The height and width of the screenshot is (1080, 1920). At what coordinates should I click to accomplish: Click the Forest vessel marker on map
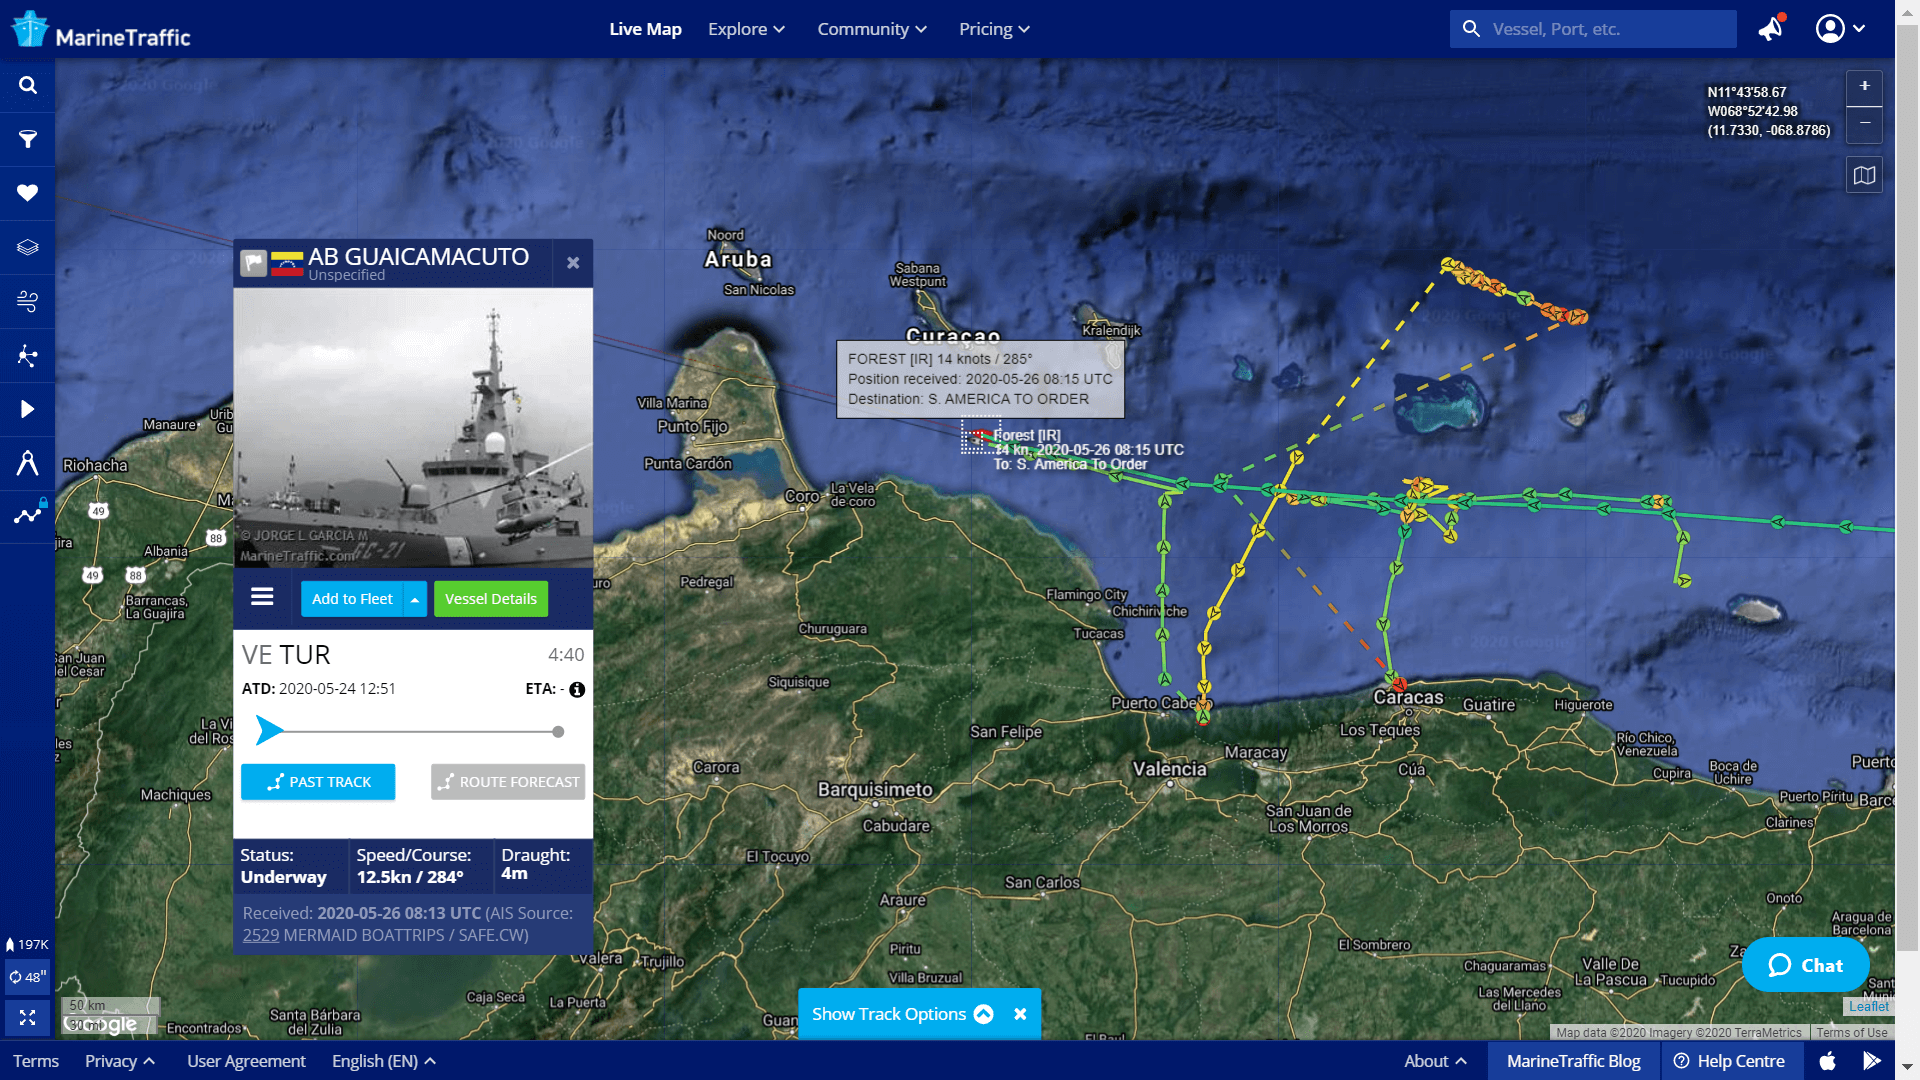[x=979, y=436]
